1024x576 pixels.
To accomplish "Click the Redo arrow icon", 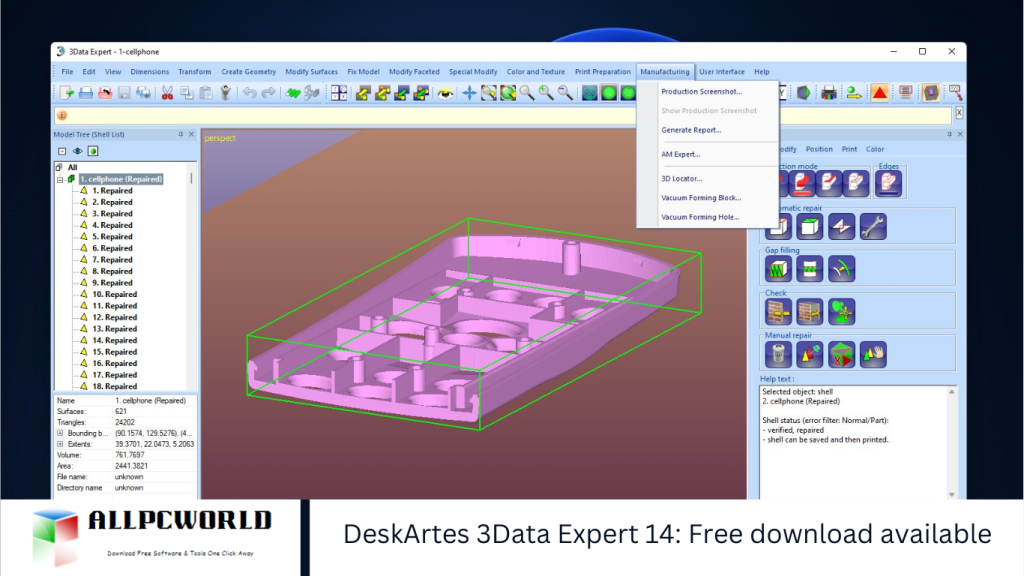I will click(268, 93).
